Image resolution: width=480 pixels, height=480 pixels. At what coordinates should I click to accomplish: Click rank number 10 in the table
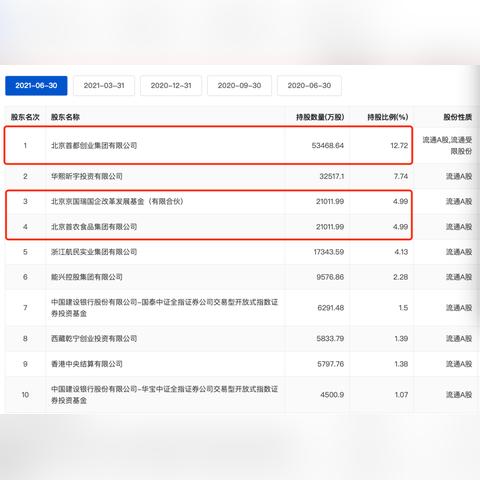pos(25,395)
